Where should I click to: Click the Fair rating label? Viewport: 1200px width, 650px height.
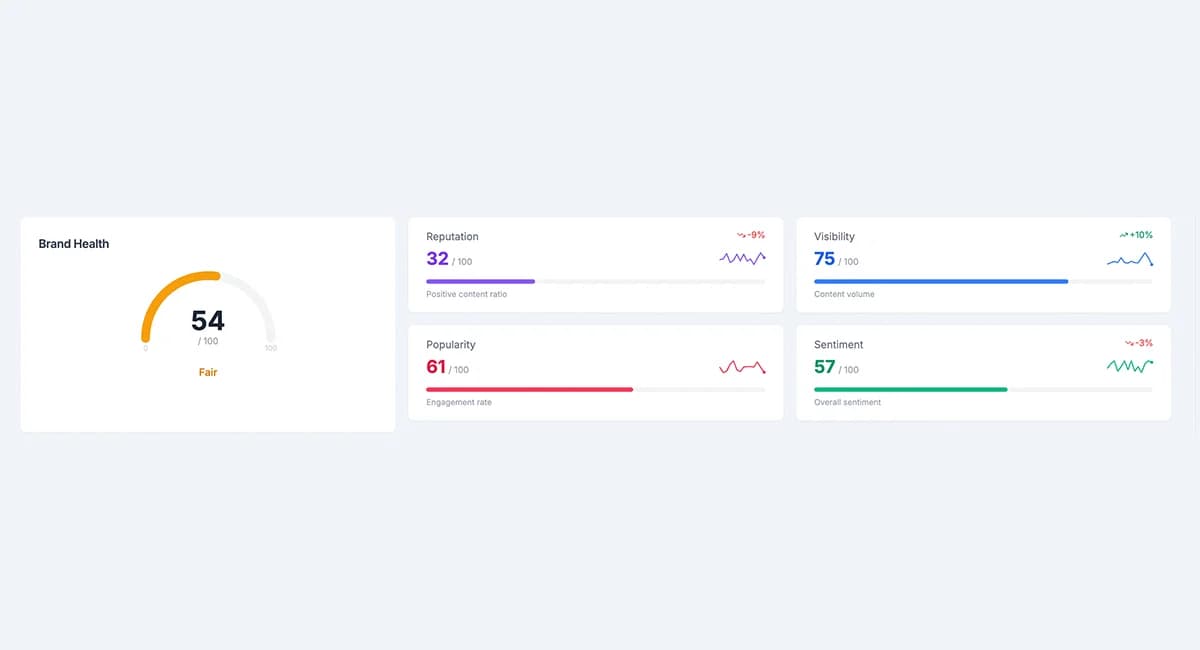tap(208, 372)
